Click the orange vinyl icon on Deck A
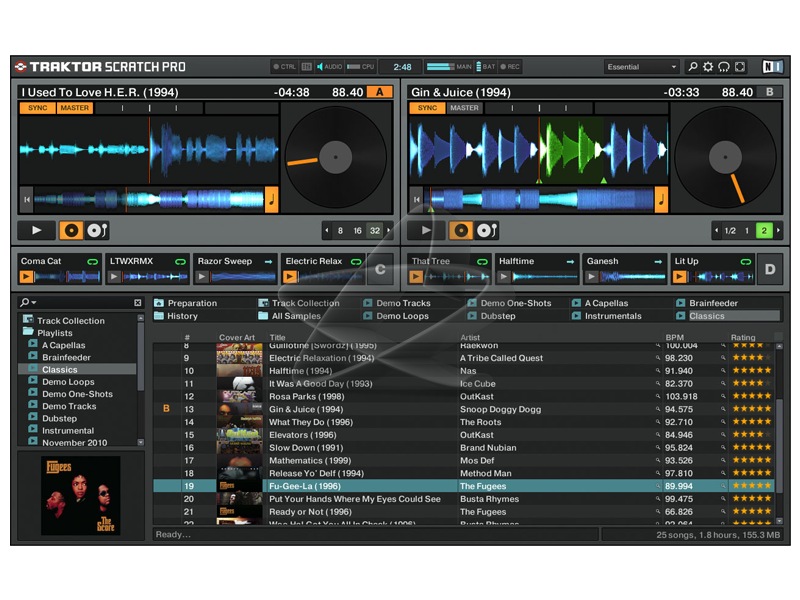The image size is (800, 600). pyautogui.click(x=72, y=230)
